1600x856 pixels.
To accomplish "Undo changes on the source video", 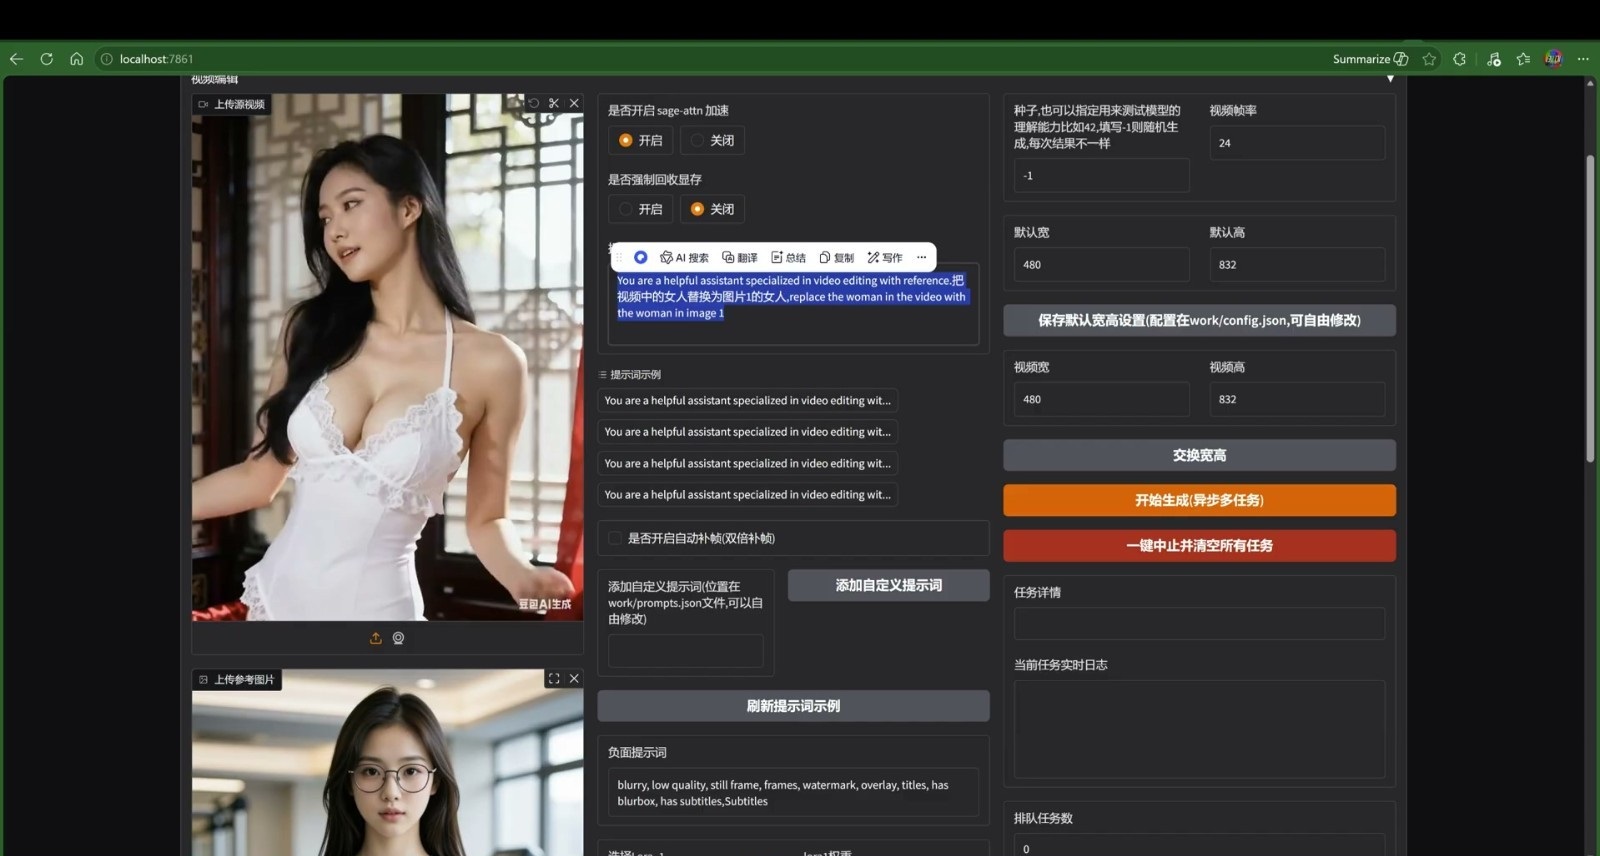I will pyautogui.click(x=533, y=103).
